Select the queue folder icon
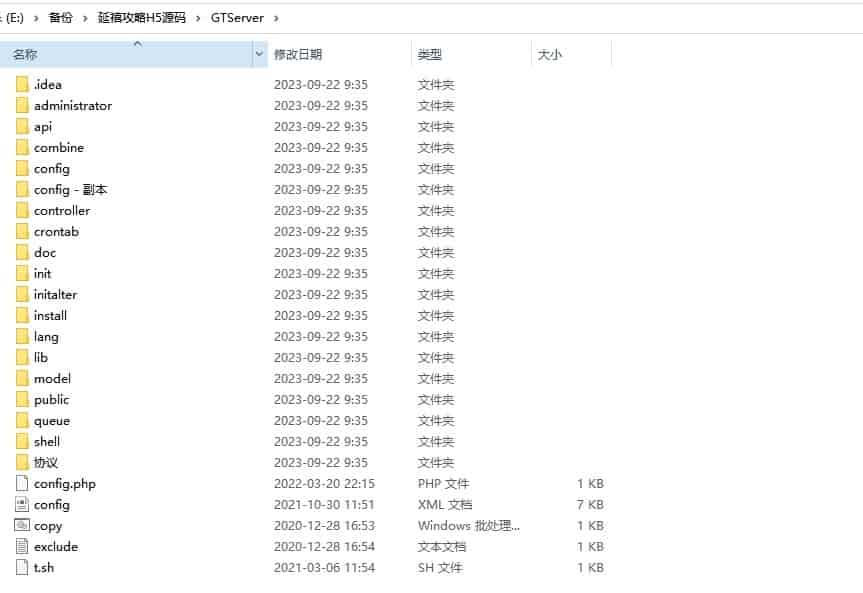Screen dimensions: 863x593 tap(22, 421)
